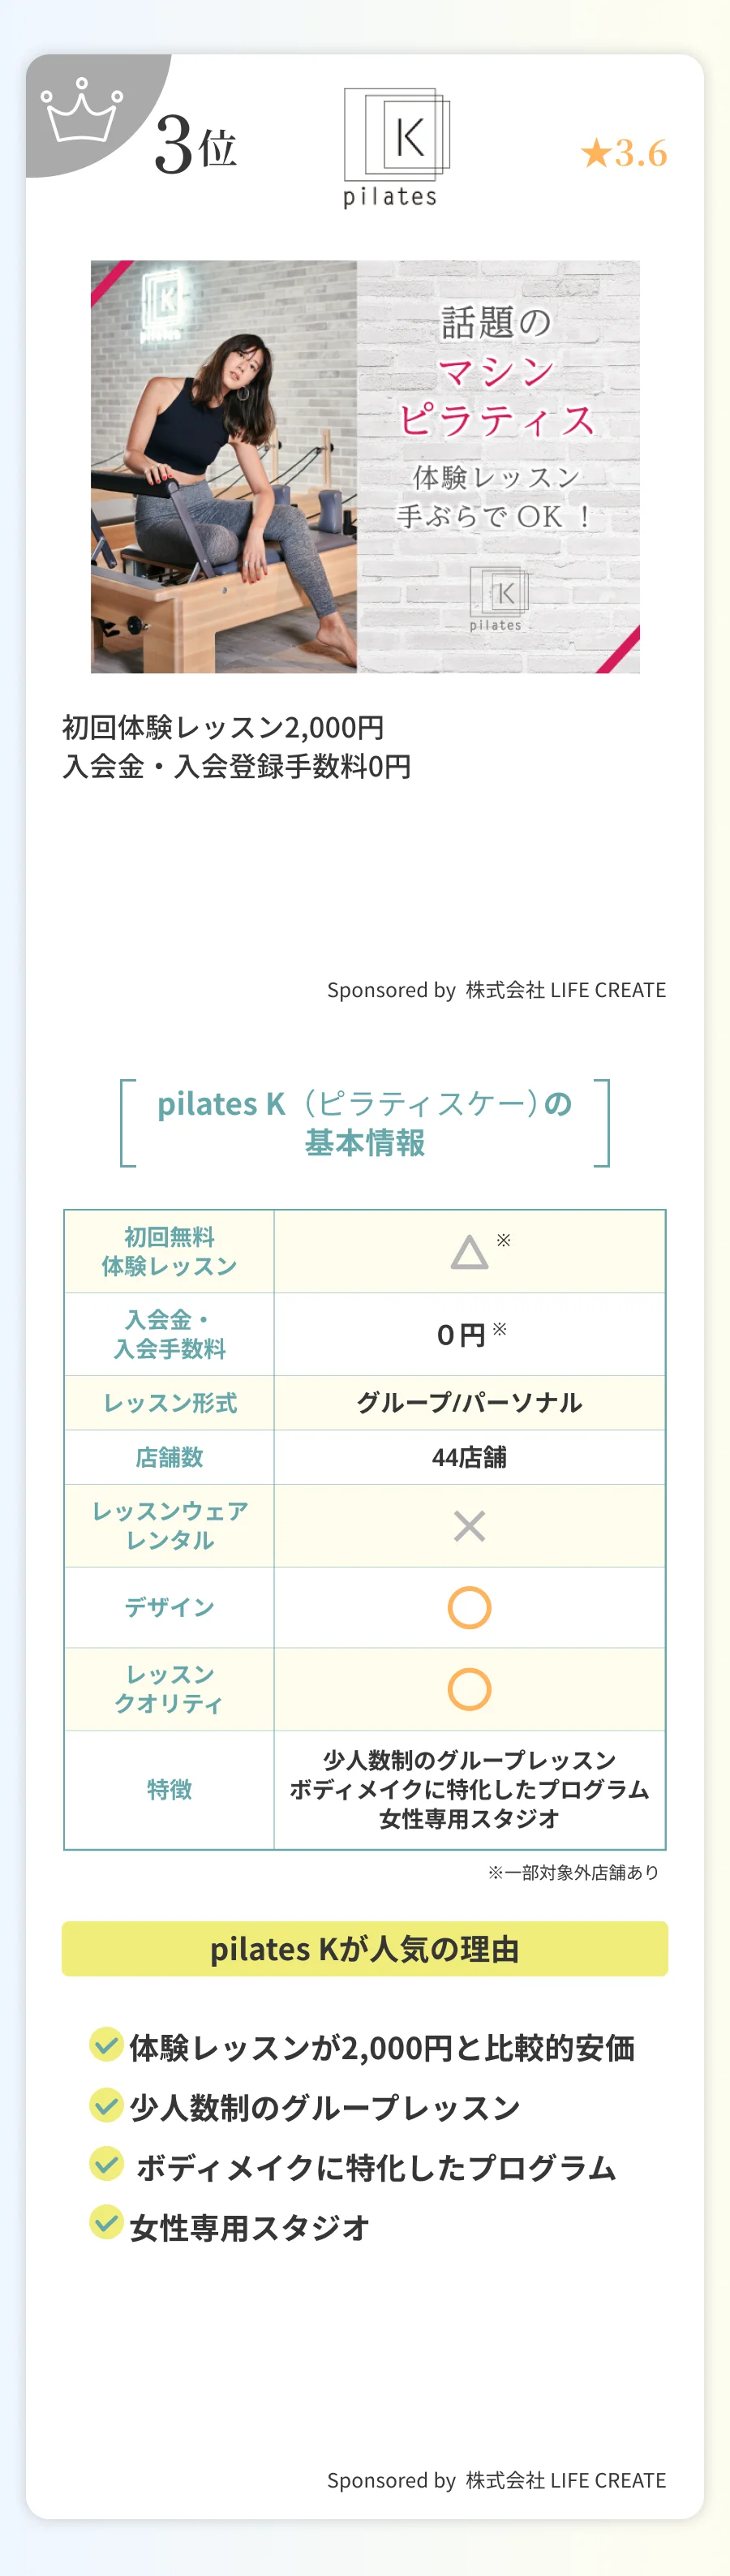Click the 44店舗 store count cell
Image resolution: width=730 pixels, height=2576 pixels.
click(x=469, y=1458)
